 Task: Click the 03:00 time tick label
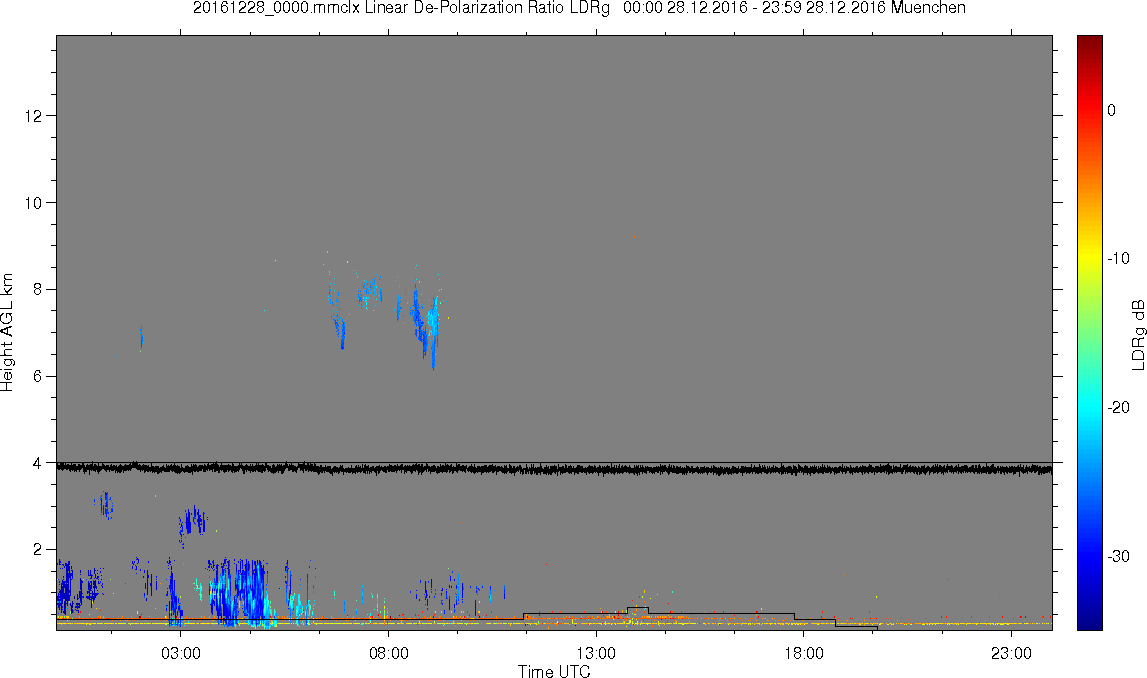click(181, 653)
